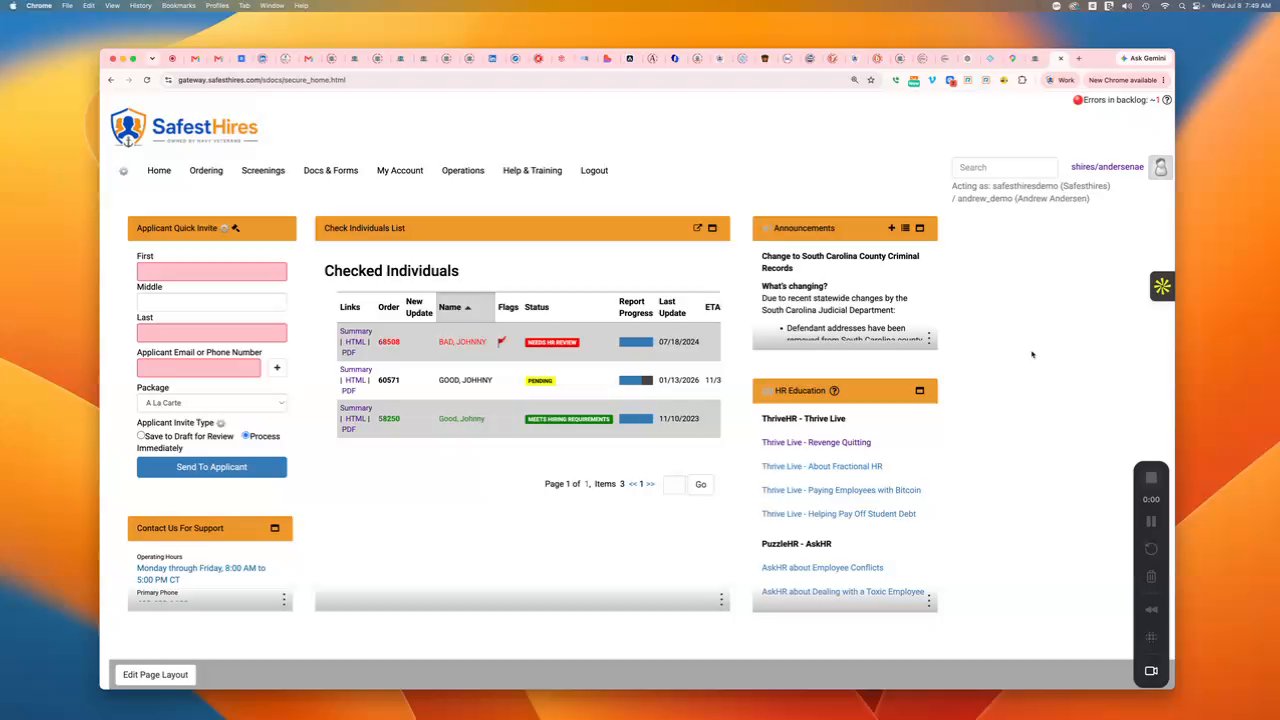Screen dimensions: 1280x720
Task: Open Thrive Live - Revenge Quitting link
Action: (816, 442)
